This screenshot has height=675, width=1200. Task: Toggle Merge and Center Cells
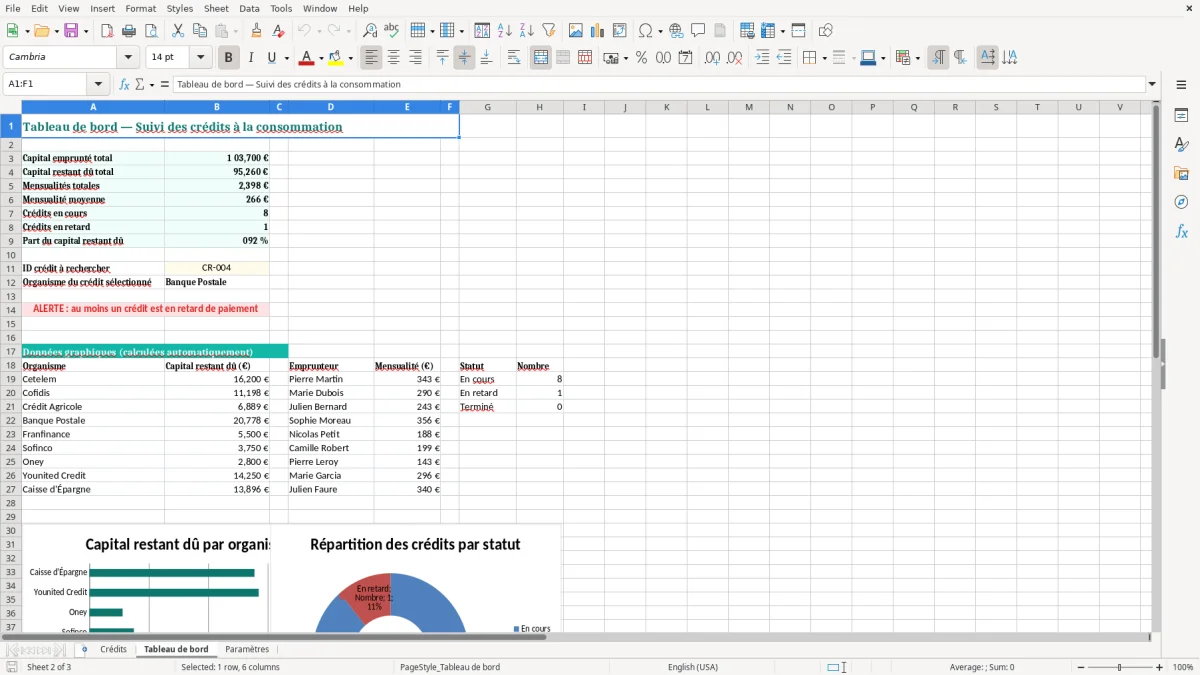coord(541,58)
